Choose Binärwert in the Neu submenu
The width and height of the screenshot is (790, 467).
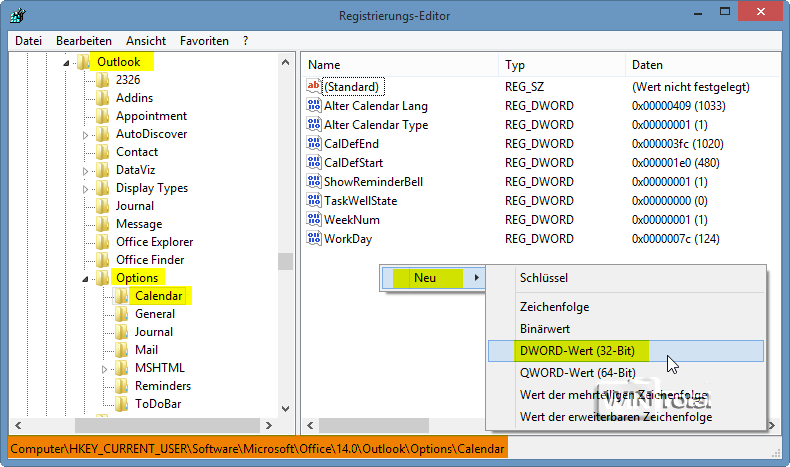(626, 329)
